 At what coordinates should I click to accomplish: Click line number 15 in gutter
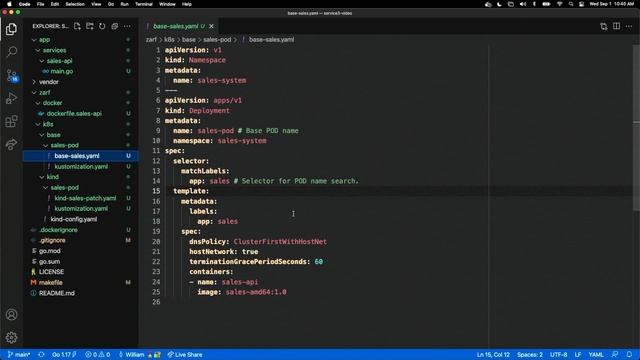click(x=156, y=191)
